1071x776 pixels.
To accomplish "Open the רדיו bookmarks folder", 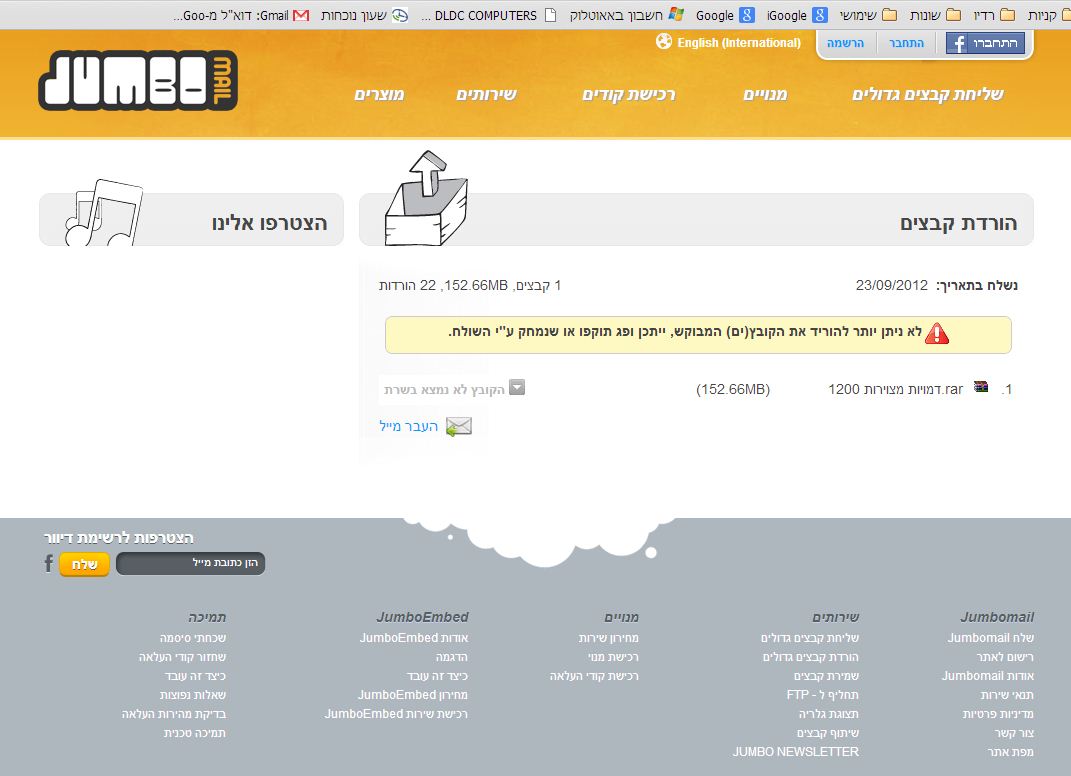I will coord(994,15).
